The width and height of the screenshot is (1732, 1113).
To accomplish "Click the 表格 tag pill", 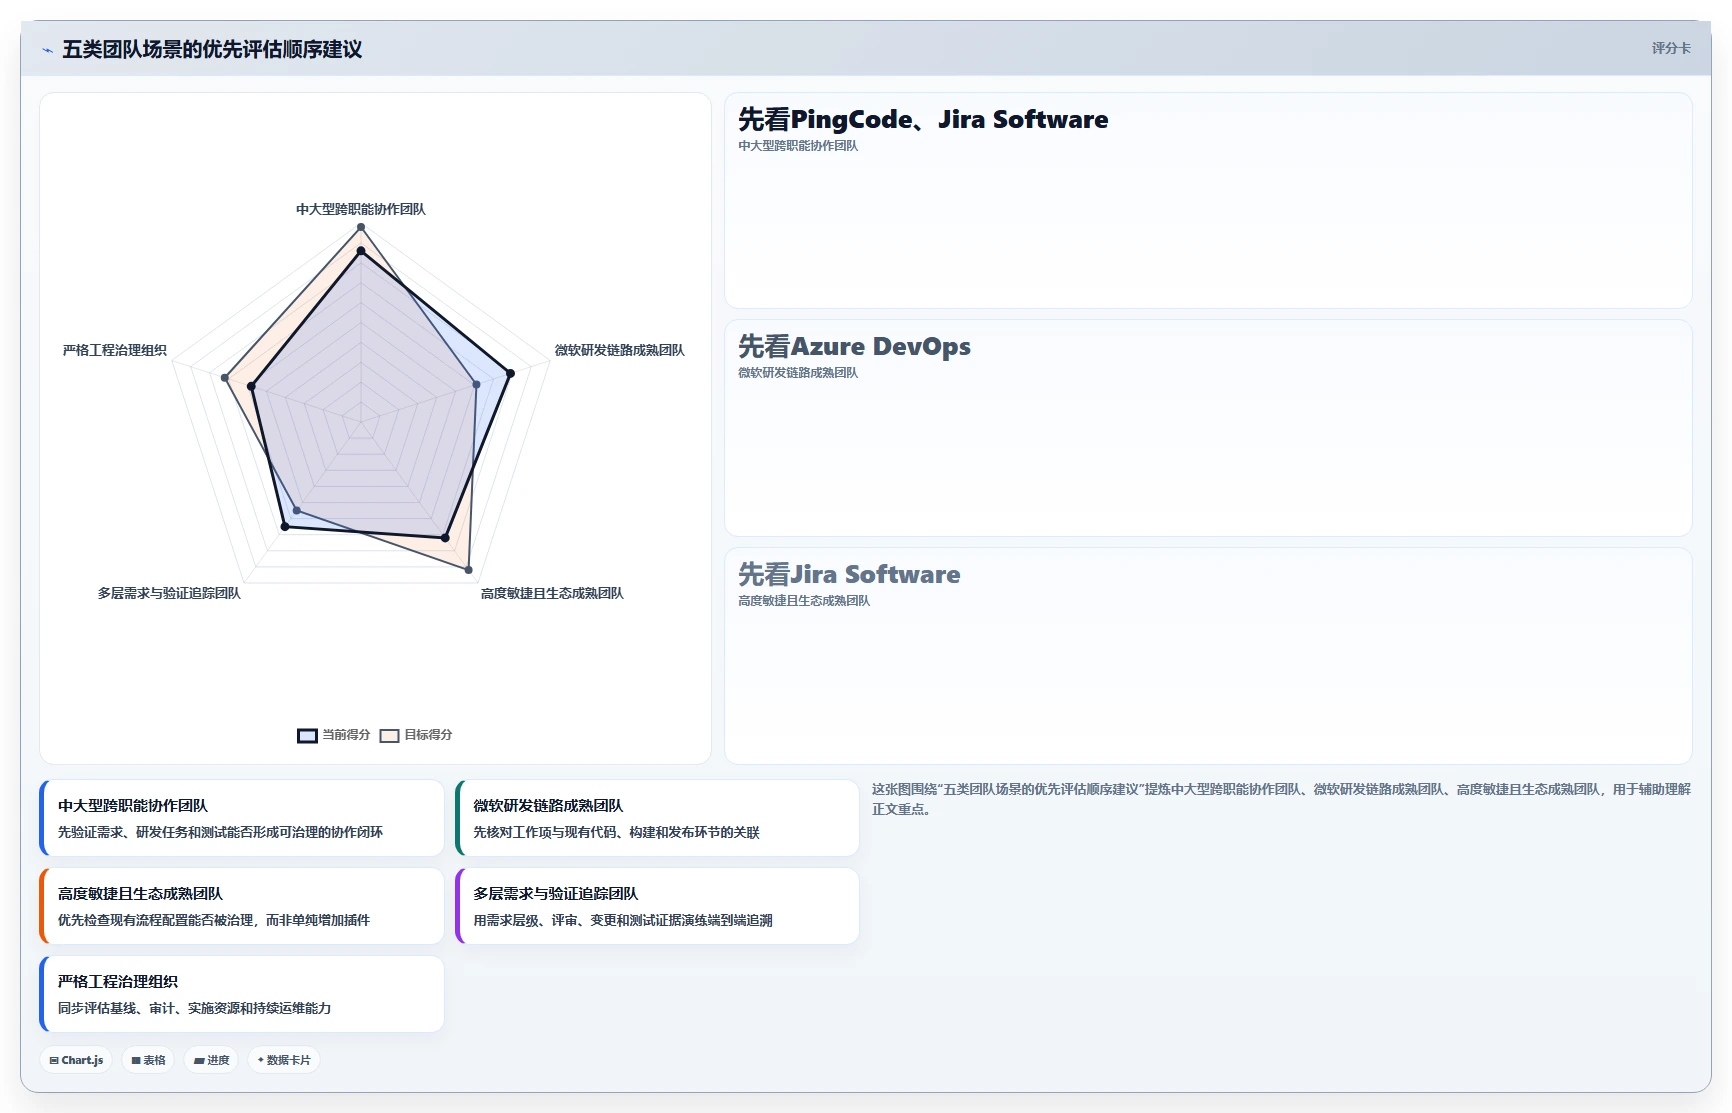I will coord(148,1060).
